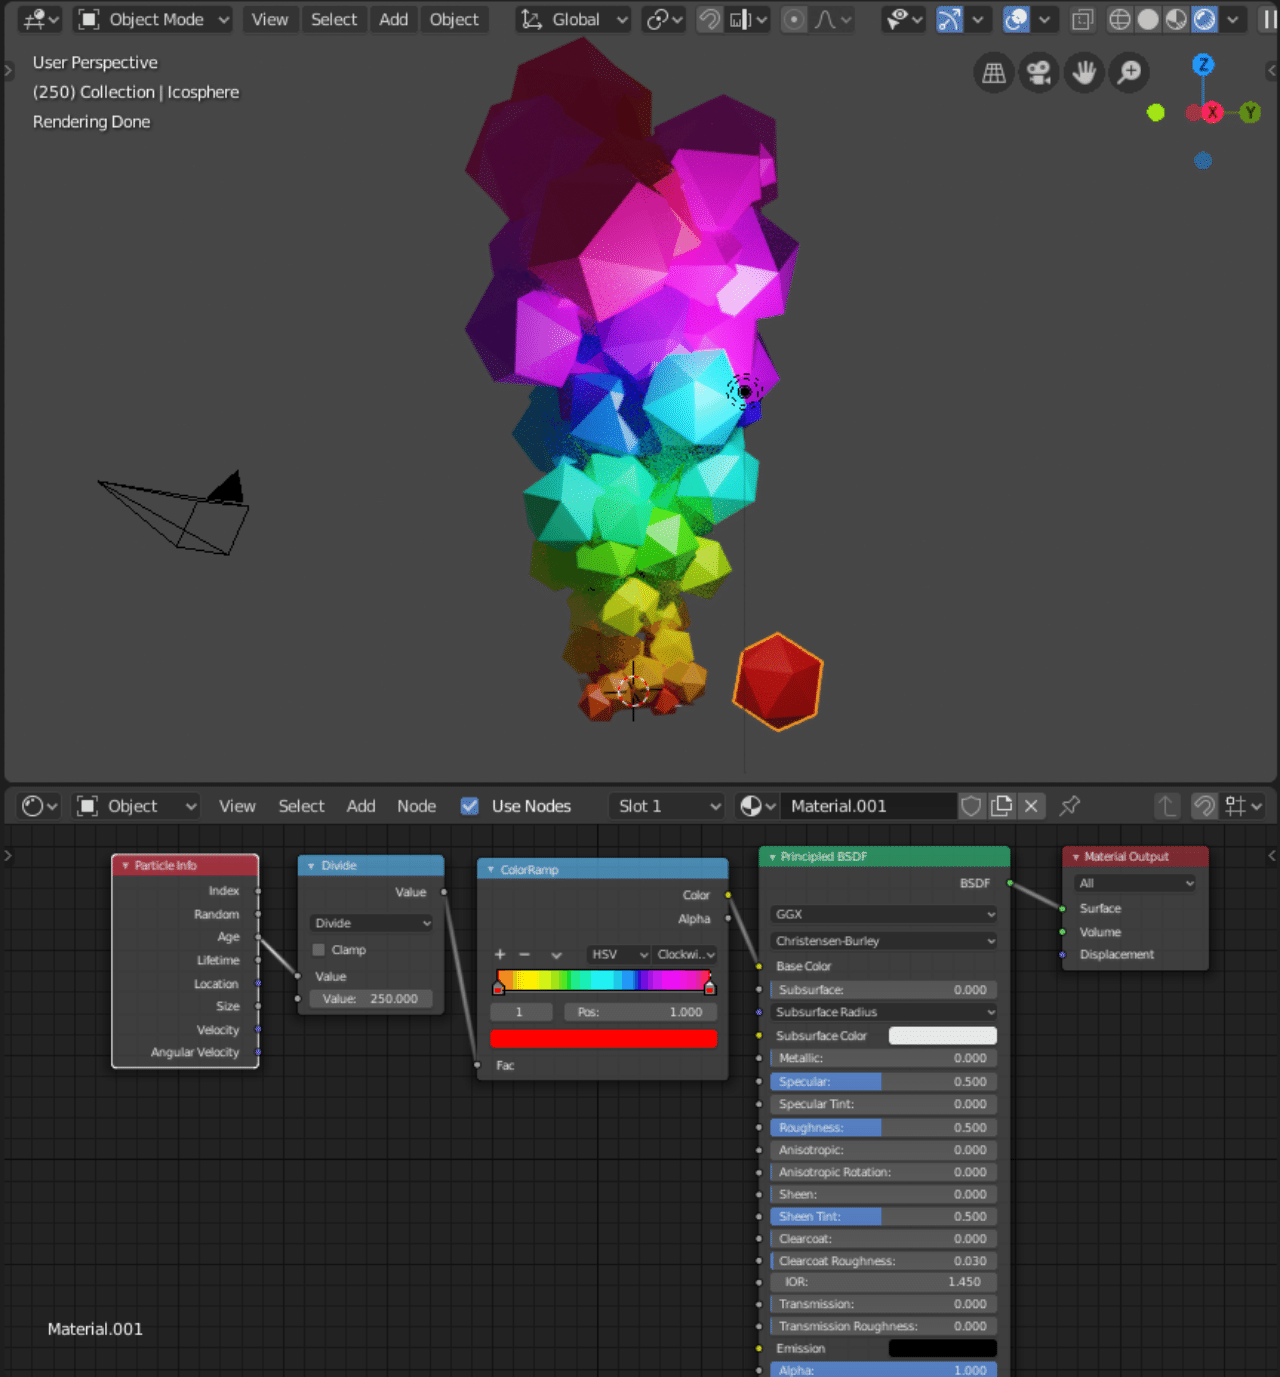
Task: Click the Value 250.000 field
Action: click(x=370, y=998)
